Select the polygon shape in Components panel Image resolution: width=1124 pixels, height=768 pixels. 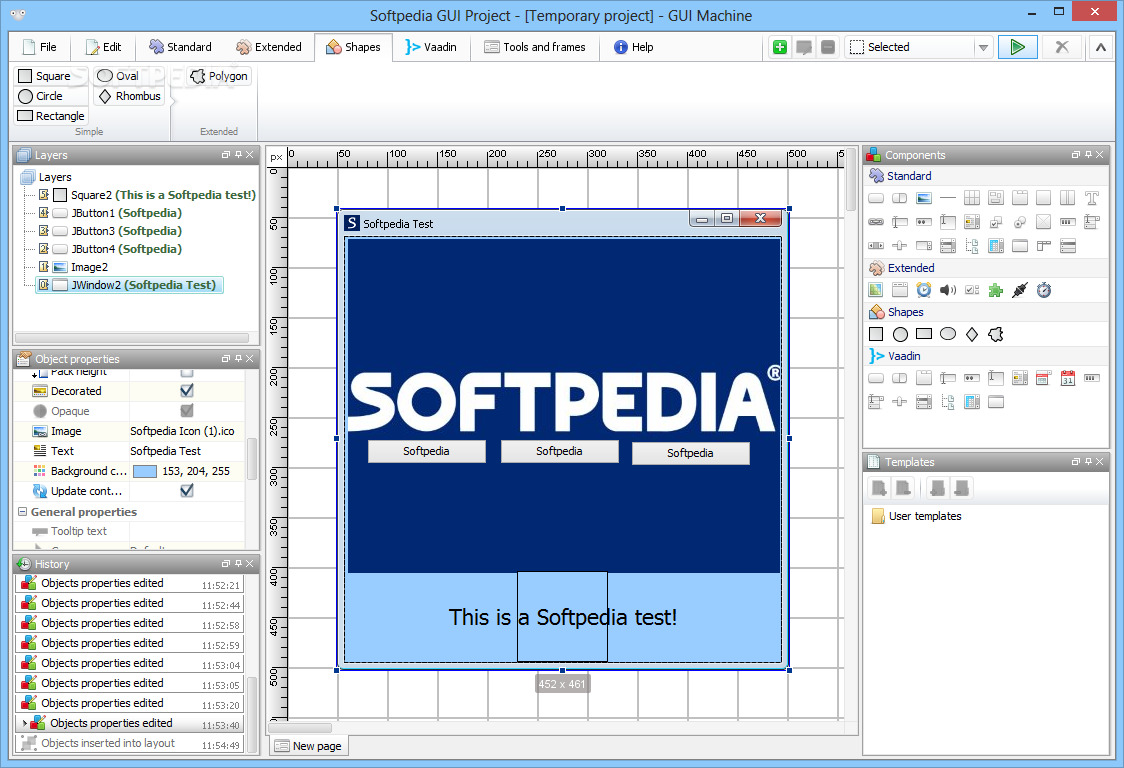coord(996,334)
